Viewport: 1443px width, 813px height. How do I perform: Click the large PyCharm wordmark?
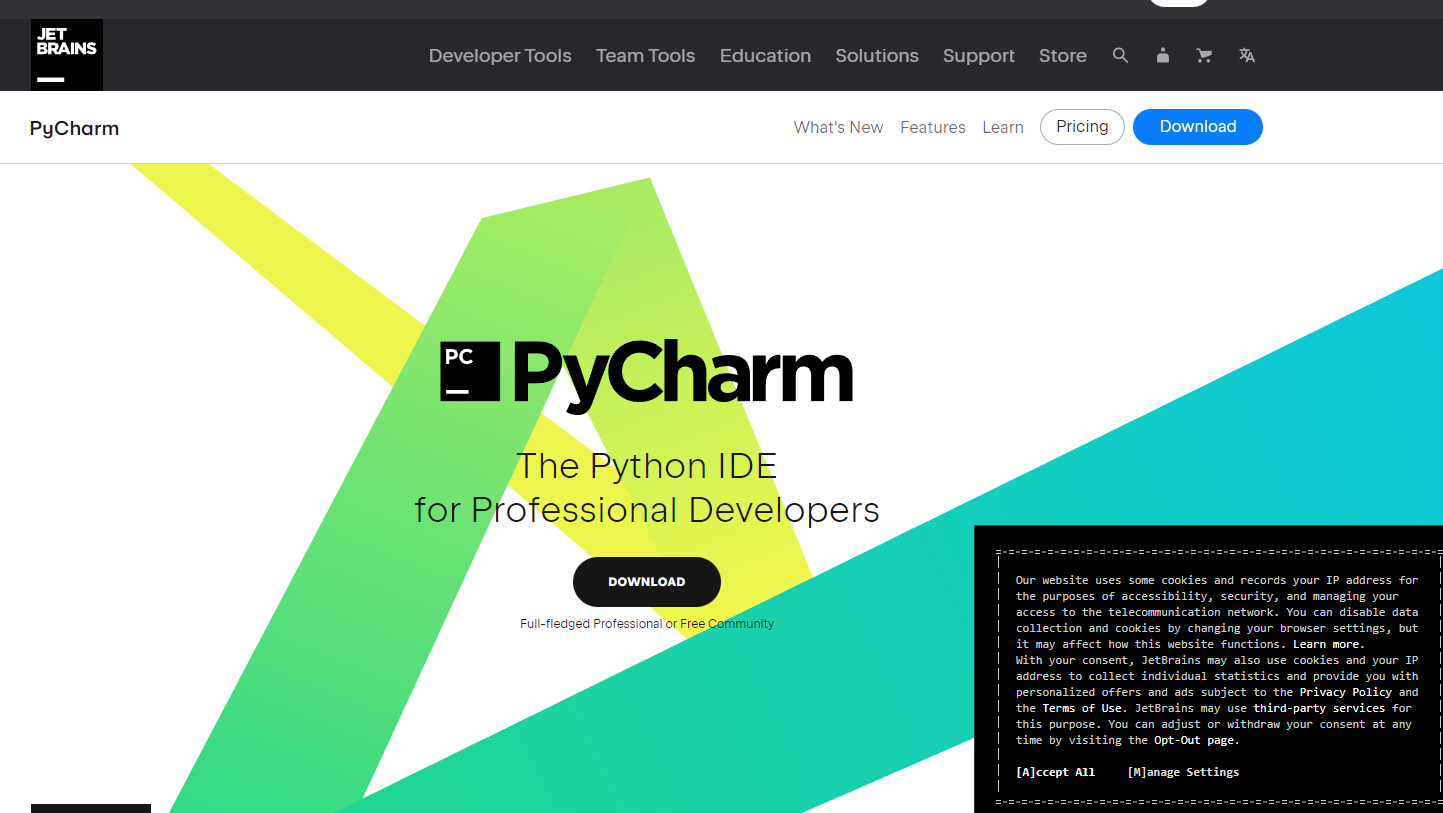click(x=683, y=375)
